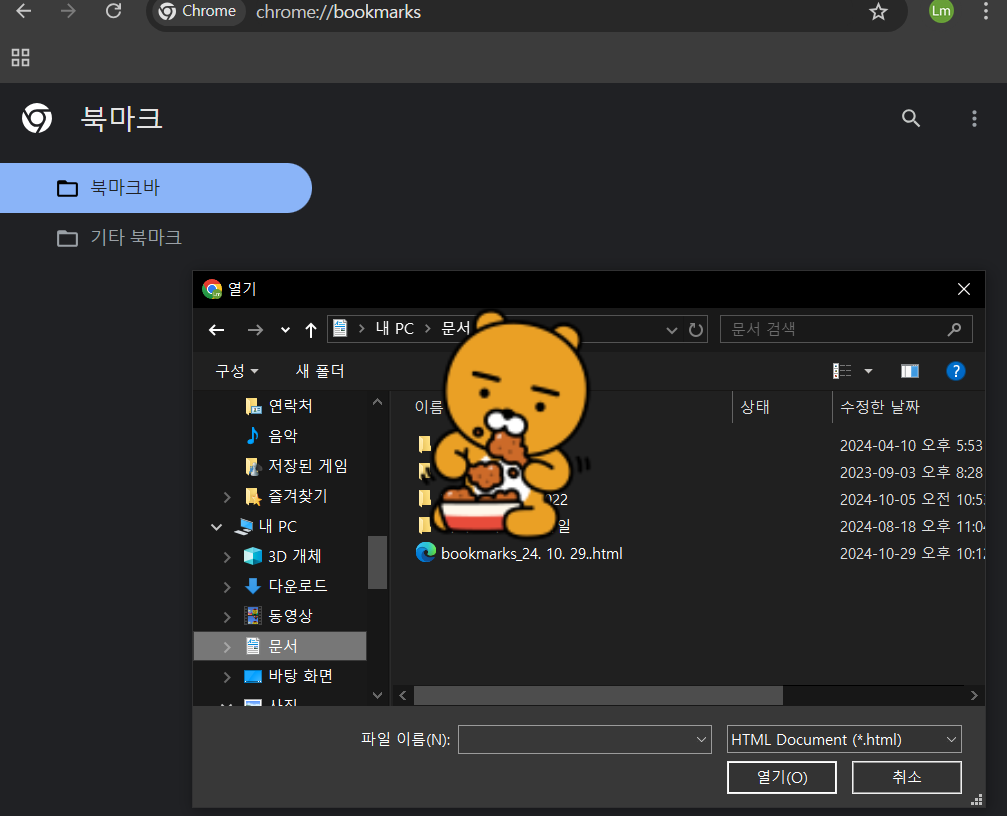Click the 열기(O) button
This screenshot has width=1007, height=816.
(782, 777)
